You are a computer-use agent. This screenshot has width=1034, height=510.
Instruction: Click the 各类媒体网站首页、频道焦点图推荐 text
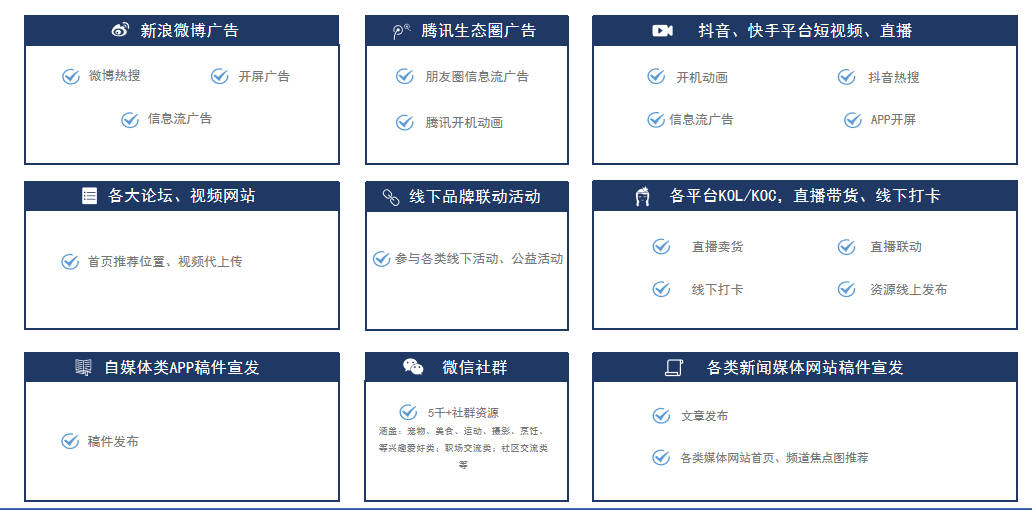point(774,458)
